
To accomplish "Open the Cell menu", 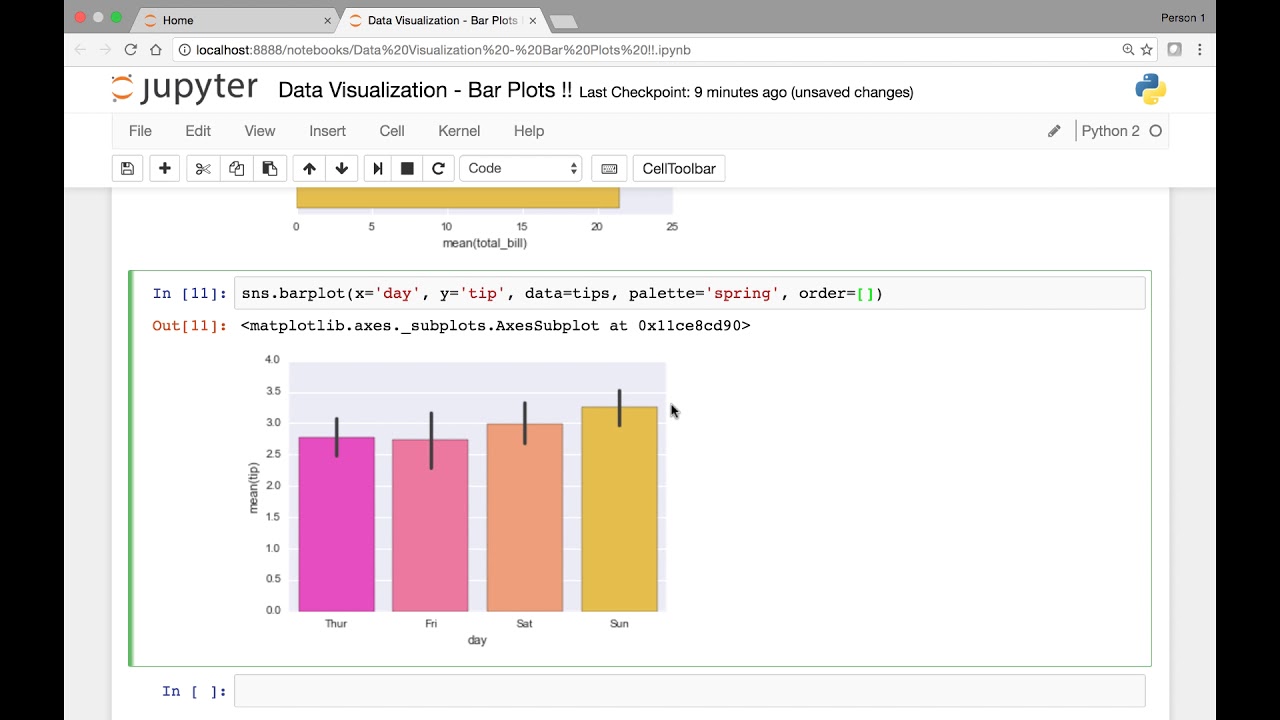I will (x=392, y=131).
